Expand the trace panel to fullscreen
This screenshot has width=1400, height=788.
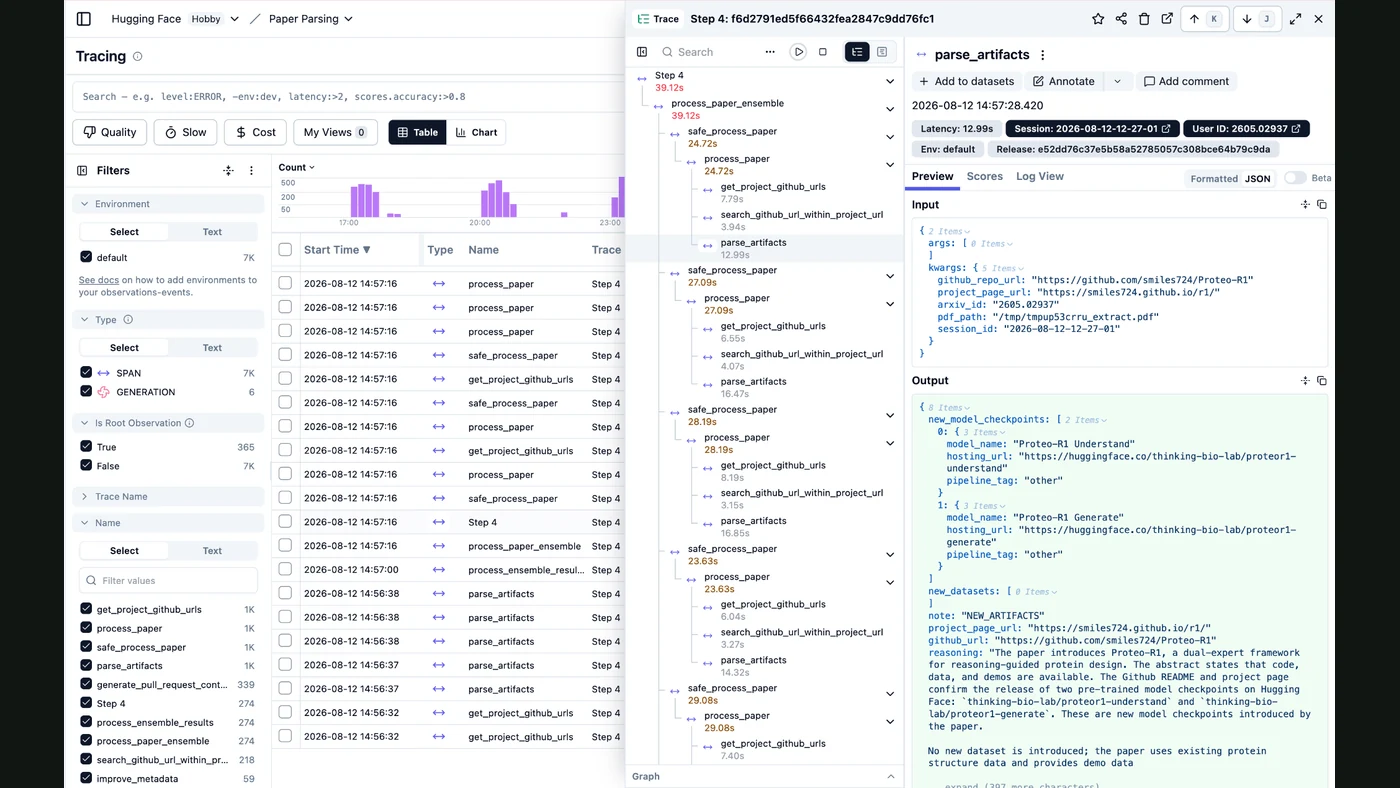point(1296,19)
